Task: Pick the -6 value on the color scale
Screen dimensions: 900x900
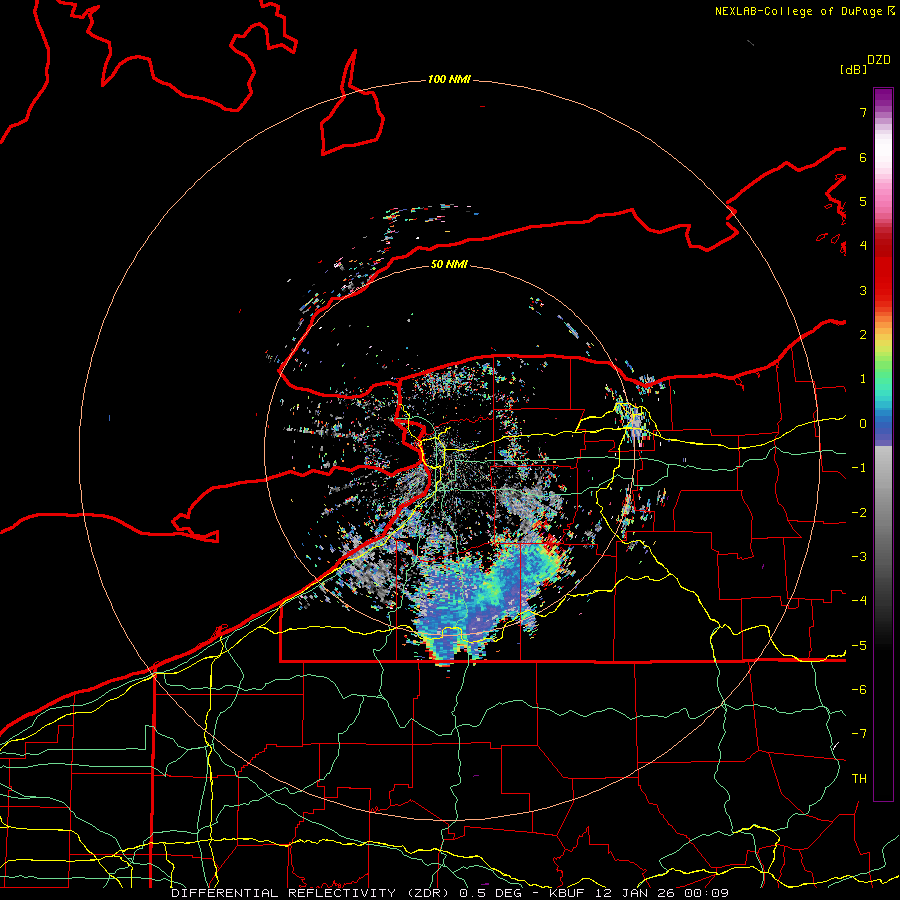Action: coord(859,690)
